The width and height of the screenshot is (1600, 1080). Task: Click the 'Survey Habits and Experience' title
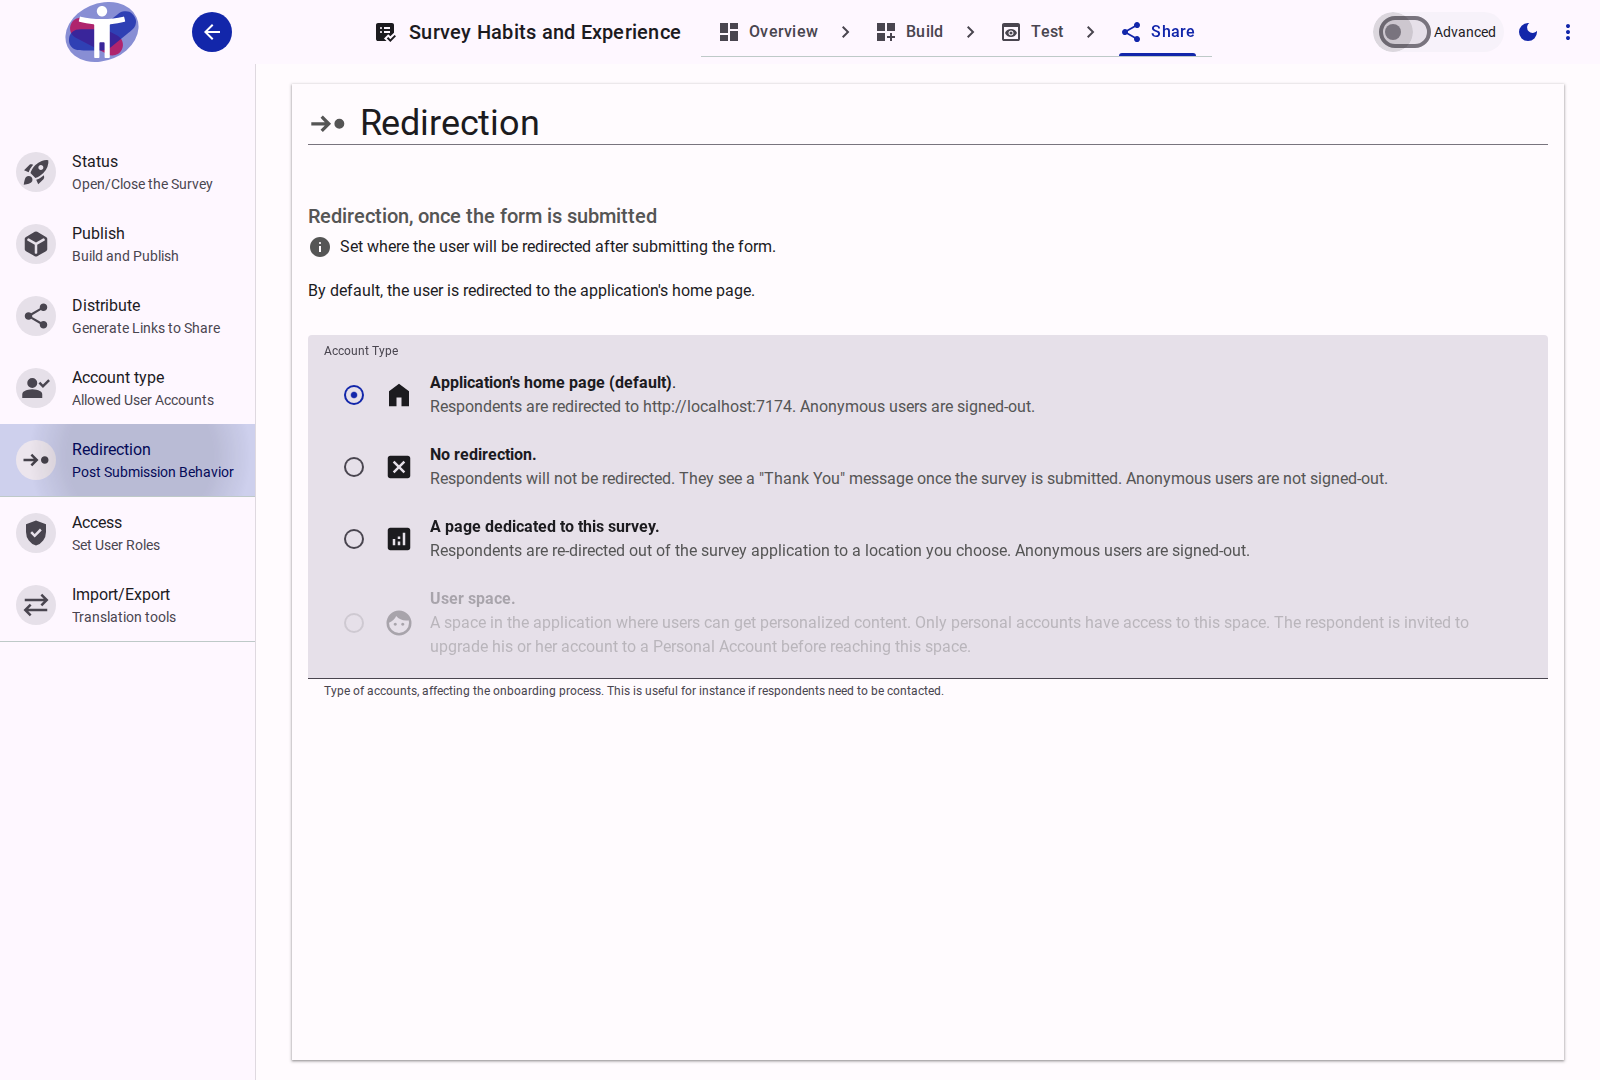click(545, 32)
